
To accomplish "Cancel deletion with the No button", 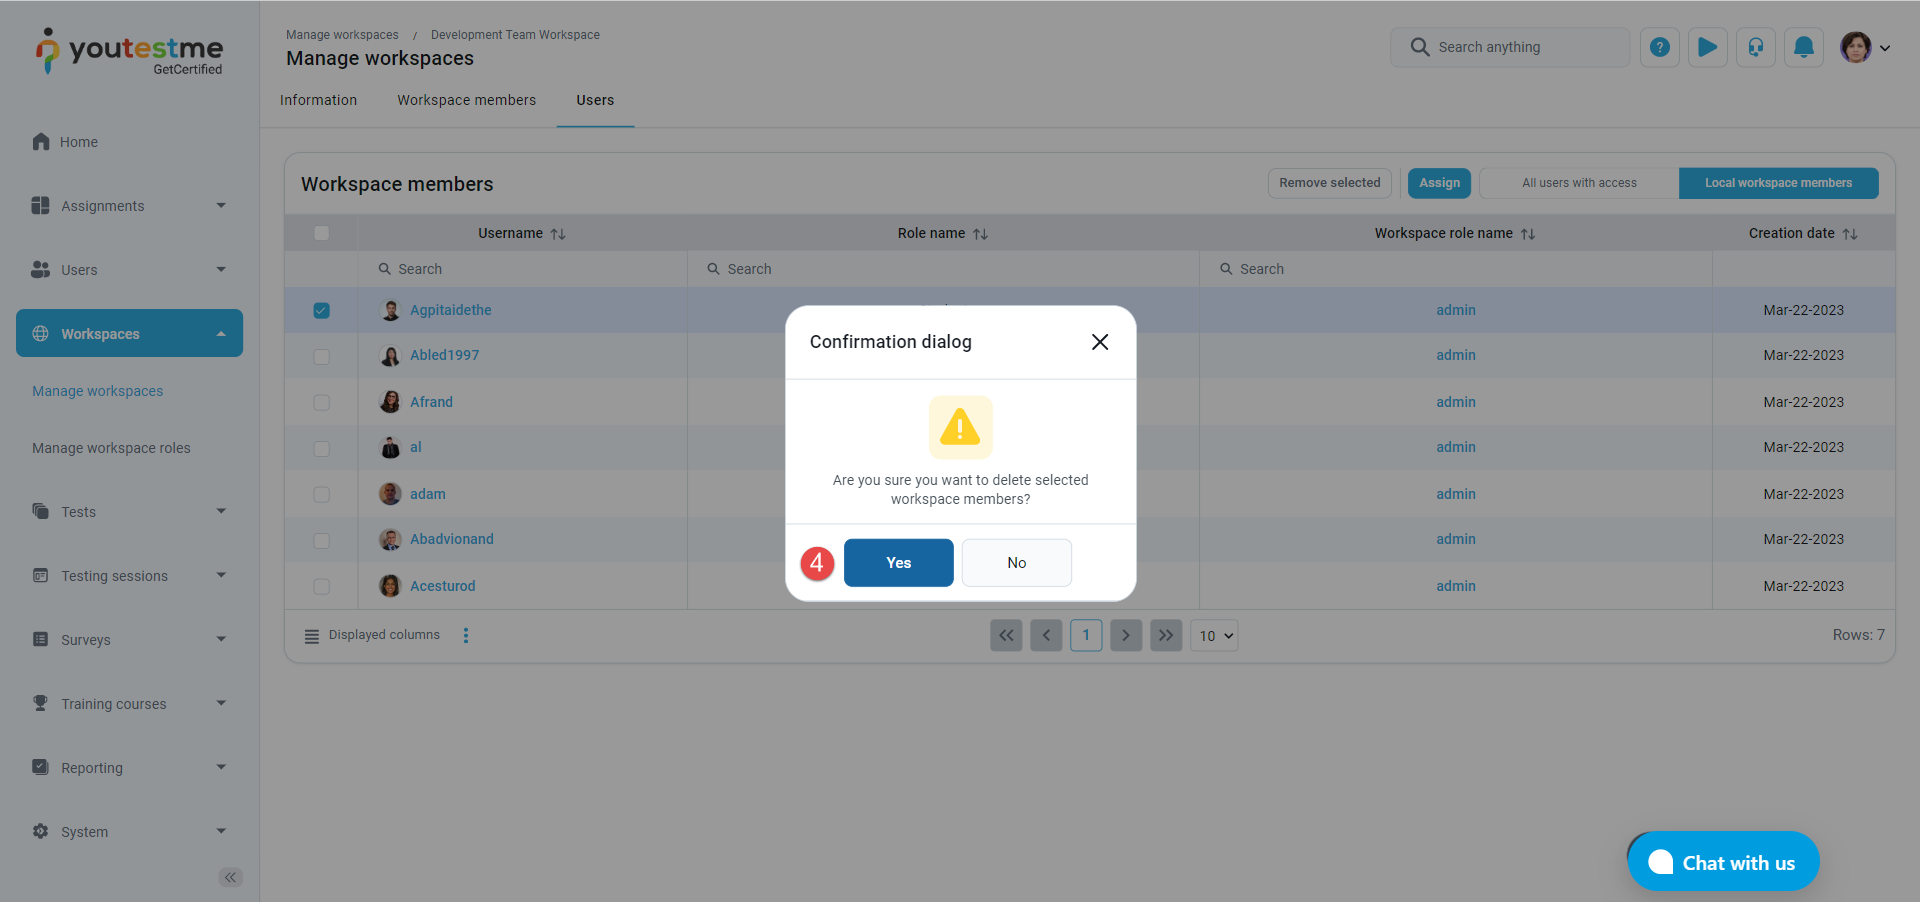I will [x=1016, y=563].
